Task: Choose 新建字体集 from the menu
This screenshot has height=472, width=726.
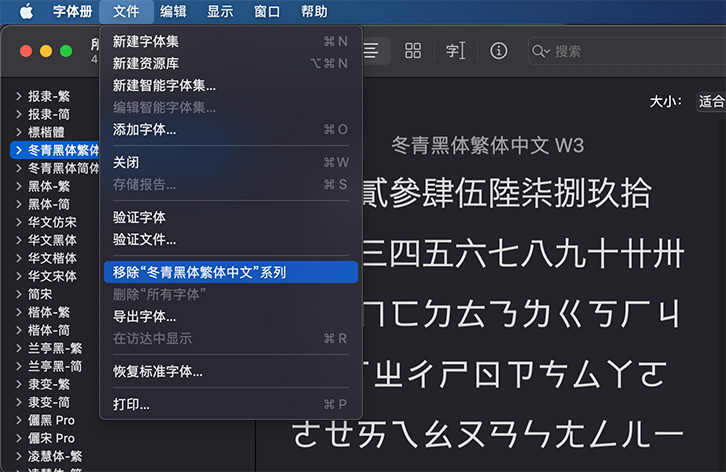Action: (x=231, y=41)
